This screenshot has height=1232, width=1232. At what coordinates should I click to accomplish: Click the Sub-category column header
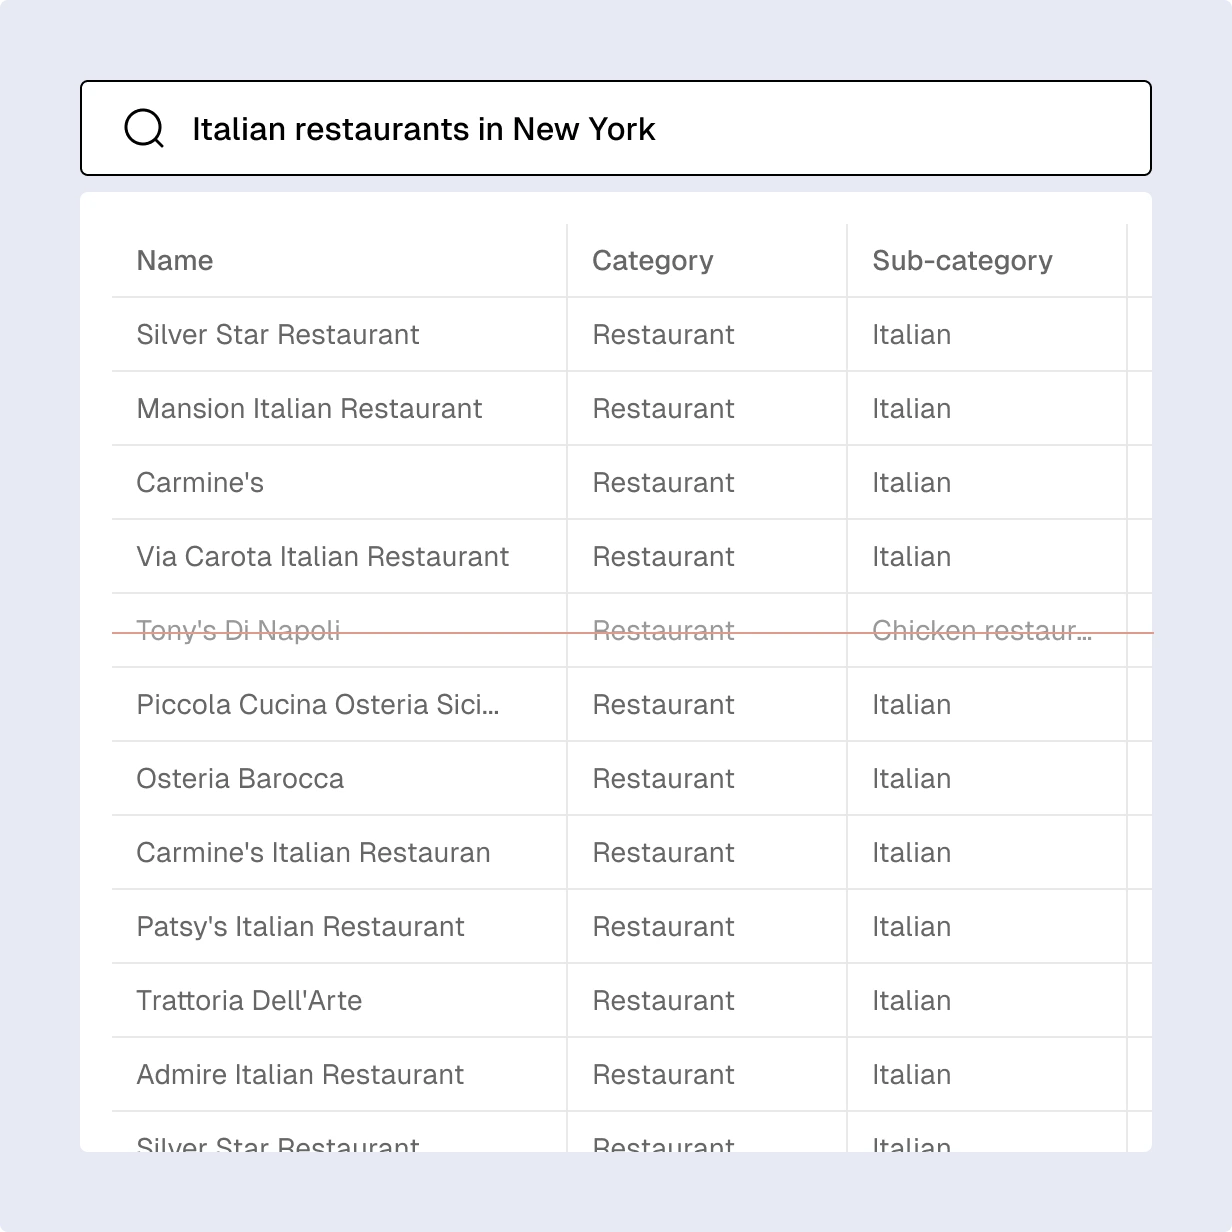(x=962, y=261)
